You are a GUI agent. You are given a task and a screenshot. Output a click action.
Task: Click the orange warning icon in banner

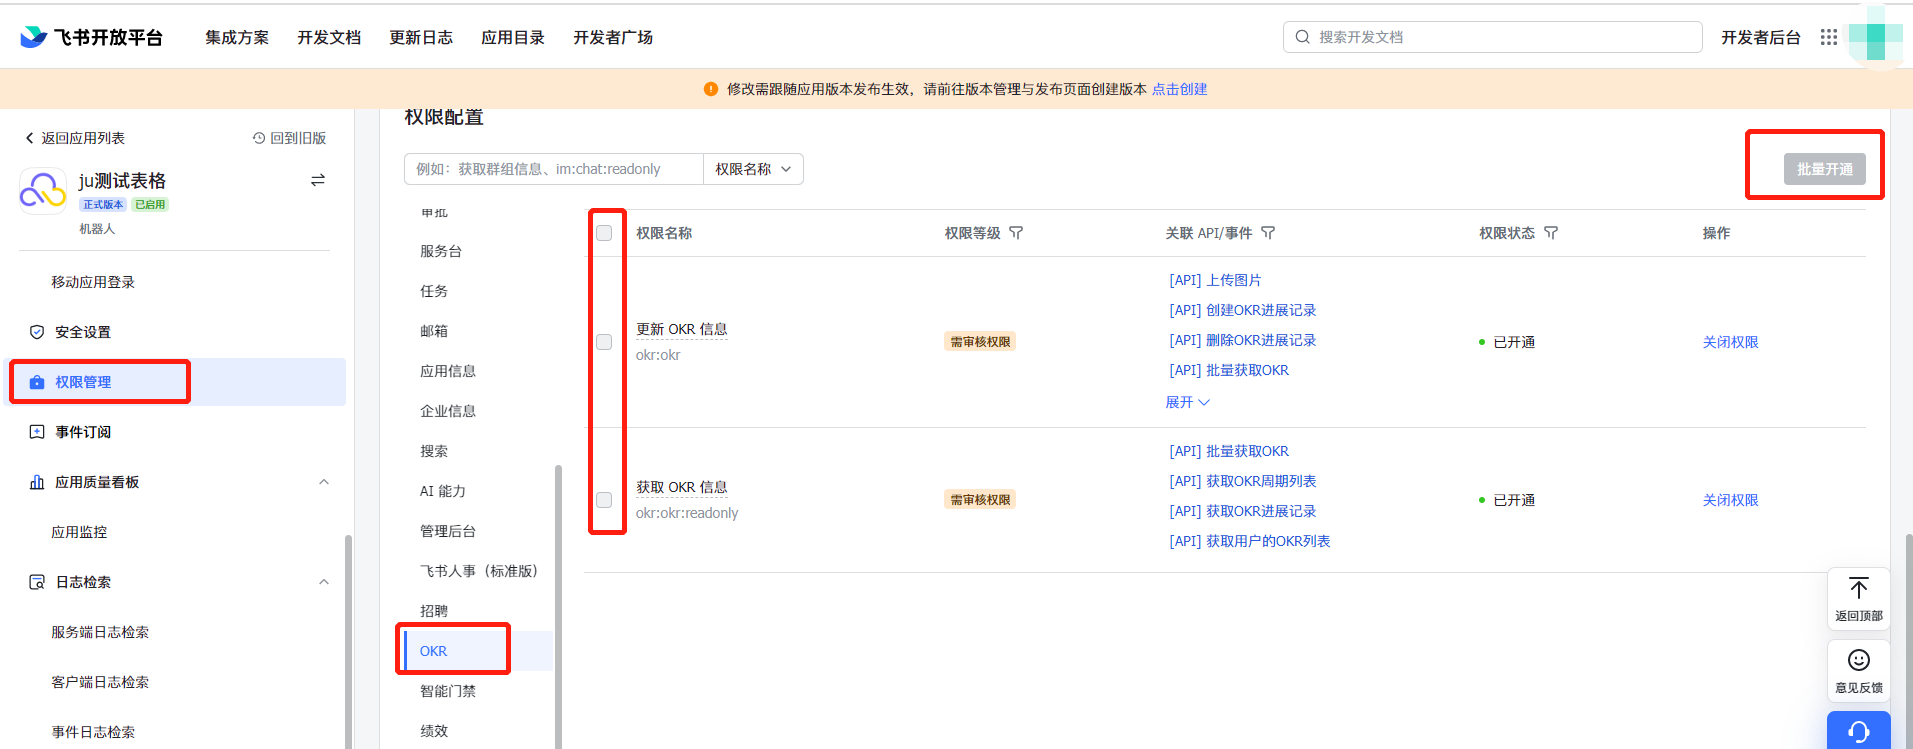tap(711, 89)
